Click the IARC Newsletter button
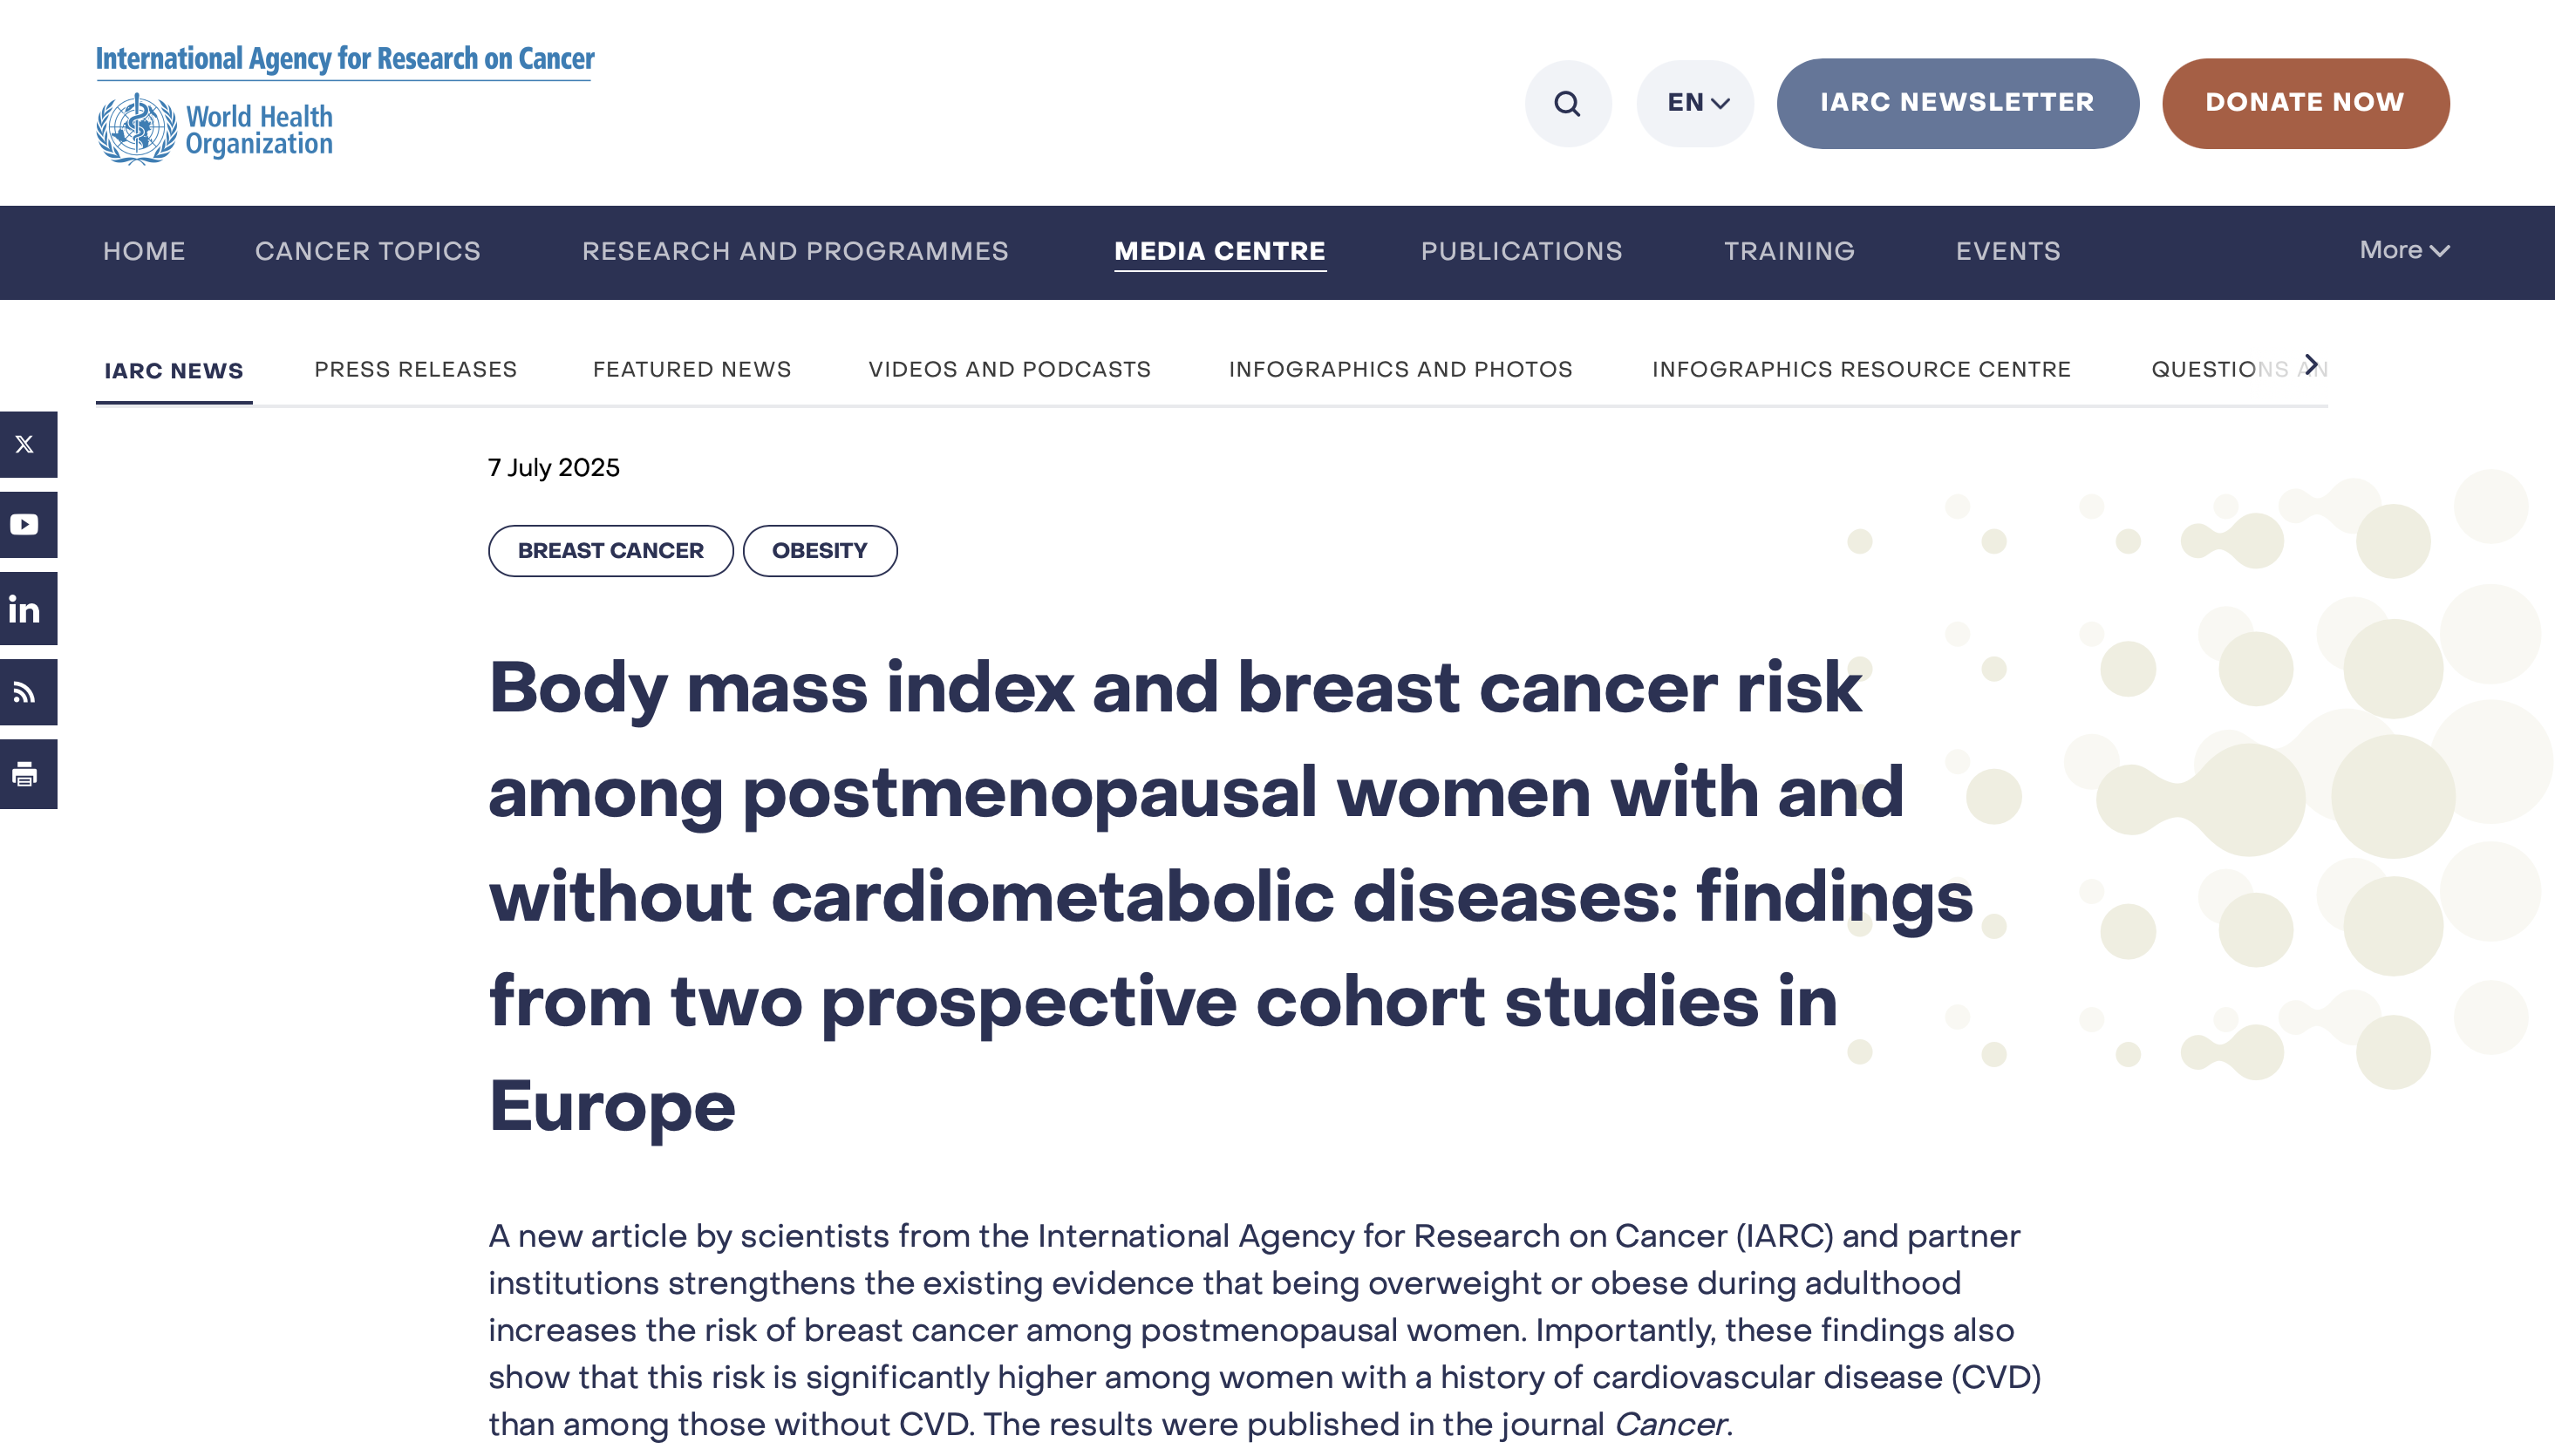 pos(1956,103)
